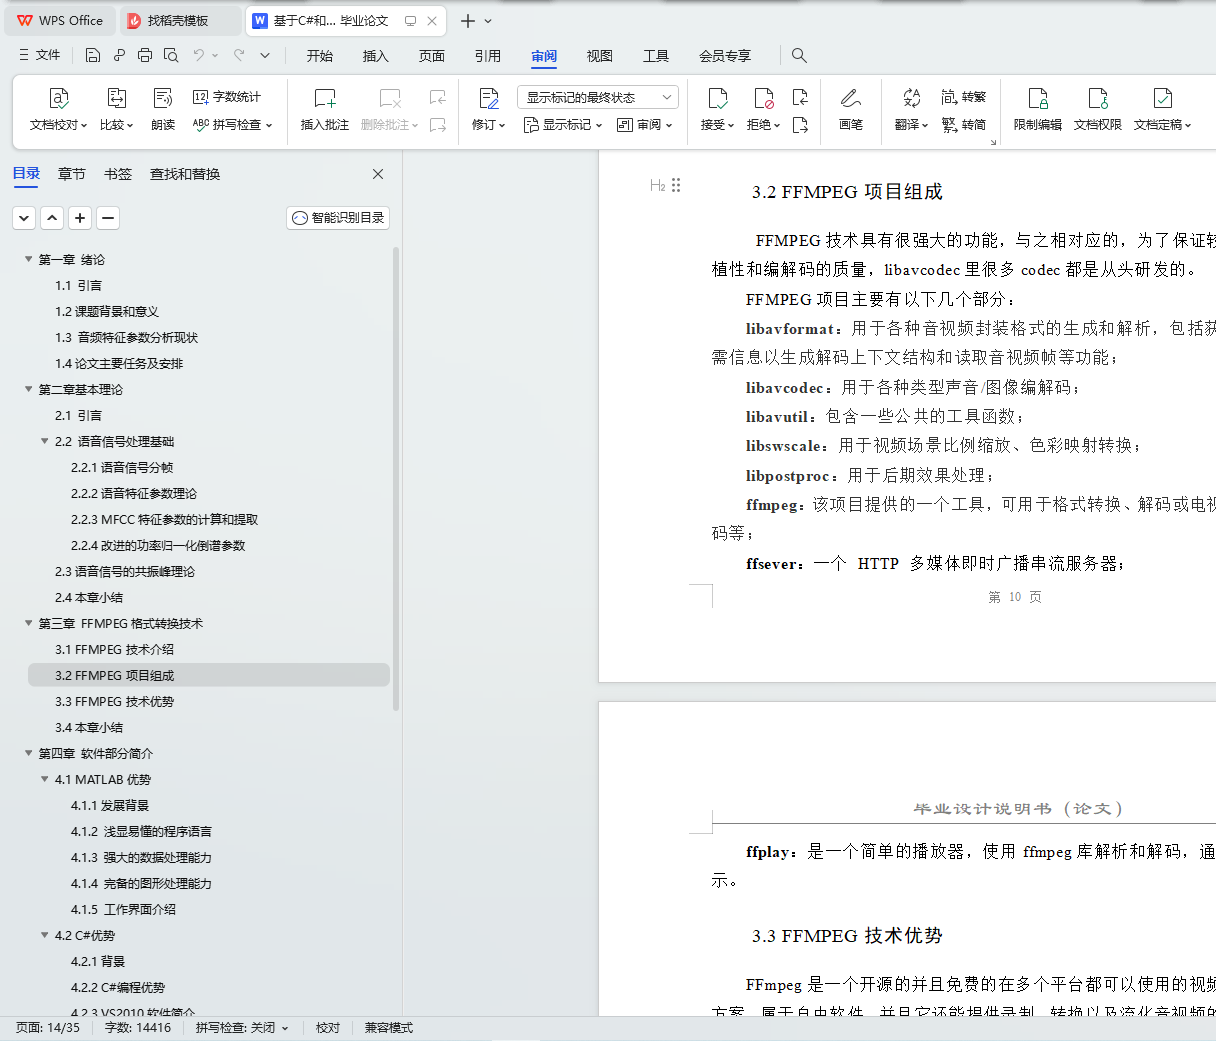
Task: Open 字数统计 word count
Action: (x=227, y=97)
